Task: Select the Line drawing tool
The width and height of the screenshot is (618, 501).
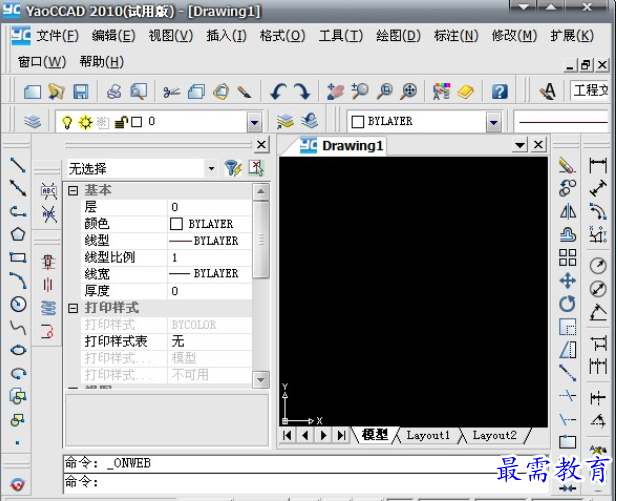Action: pyautogui.click(x=18, y=165)
